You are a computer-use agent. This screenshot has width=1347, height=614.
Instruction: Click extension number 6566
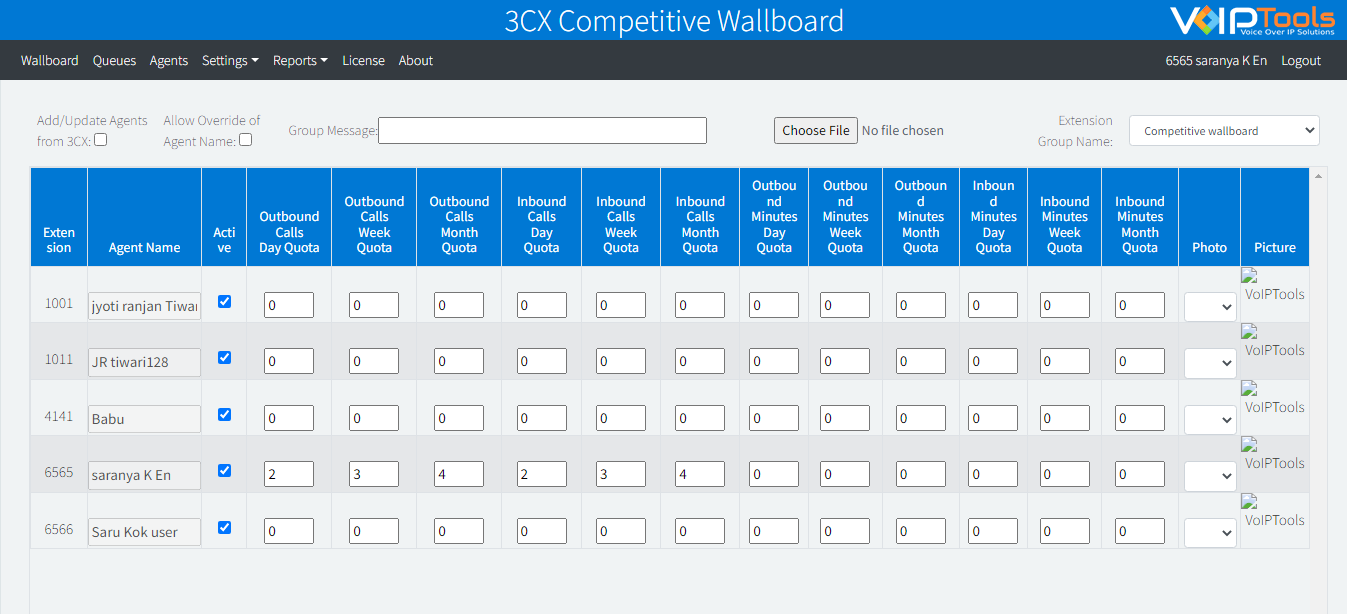coord(59,529)
